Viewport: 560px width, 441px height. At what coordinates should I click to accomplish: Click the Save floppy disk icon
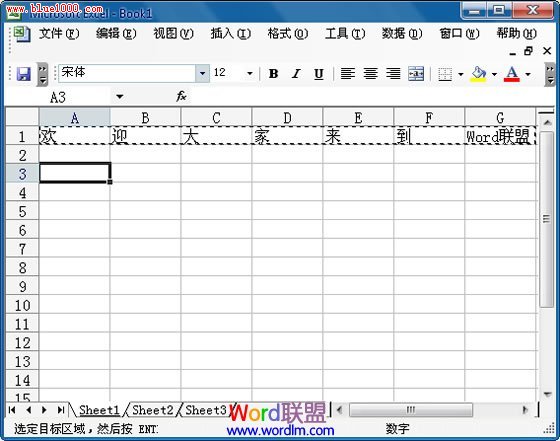pos(24,74)
